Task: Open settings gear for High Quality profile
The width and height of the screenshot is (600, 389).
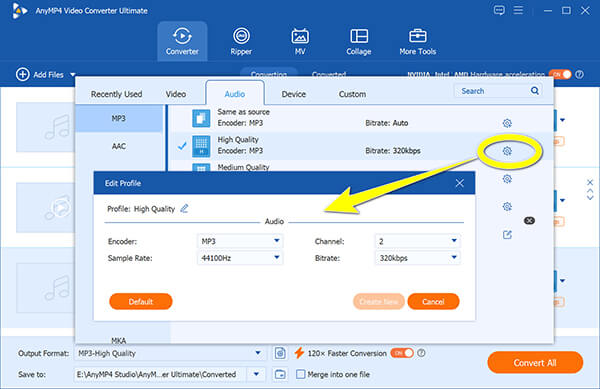Action: click(x=507, y=151)
